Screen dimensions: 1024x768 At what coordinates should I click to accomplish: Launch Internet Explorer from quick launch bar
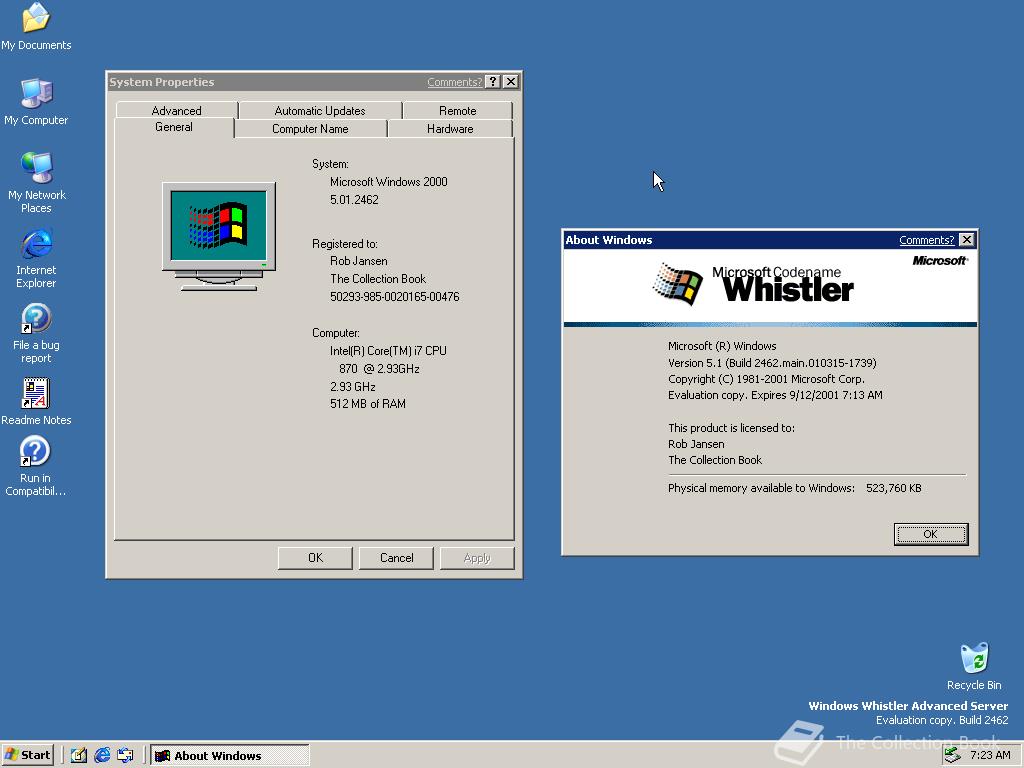point(102,755)
